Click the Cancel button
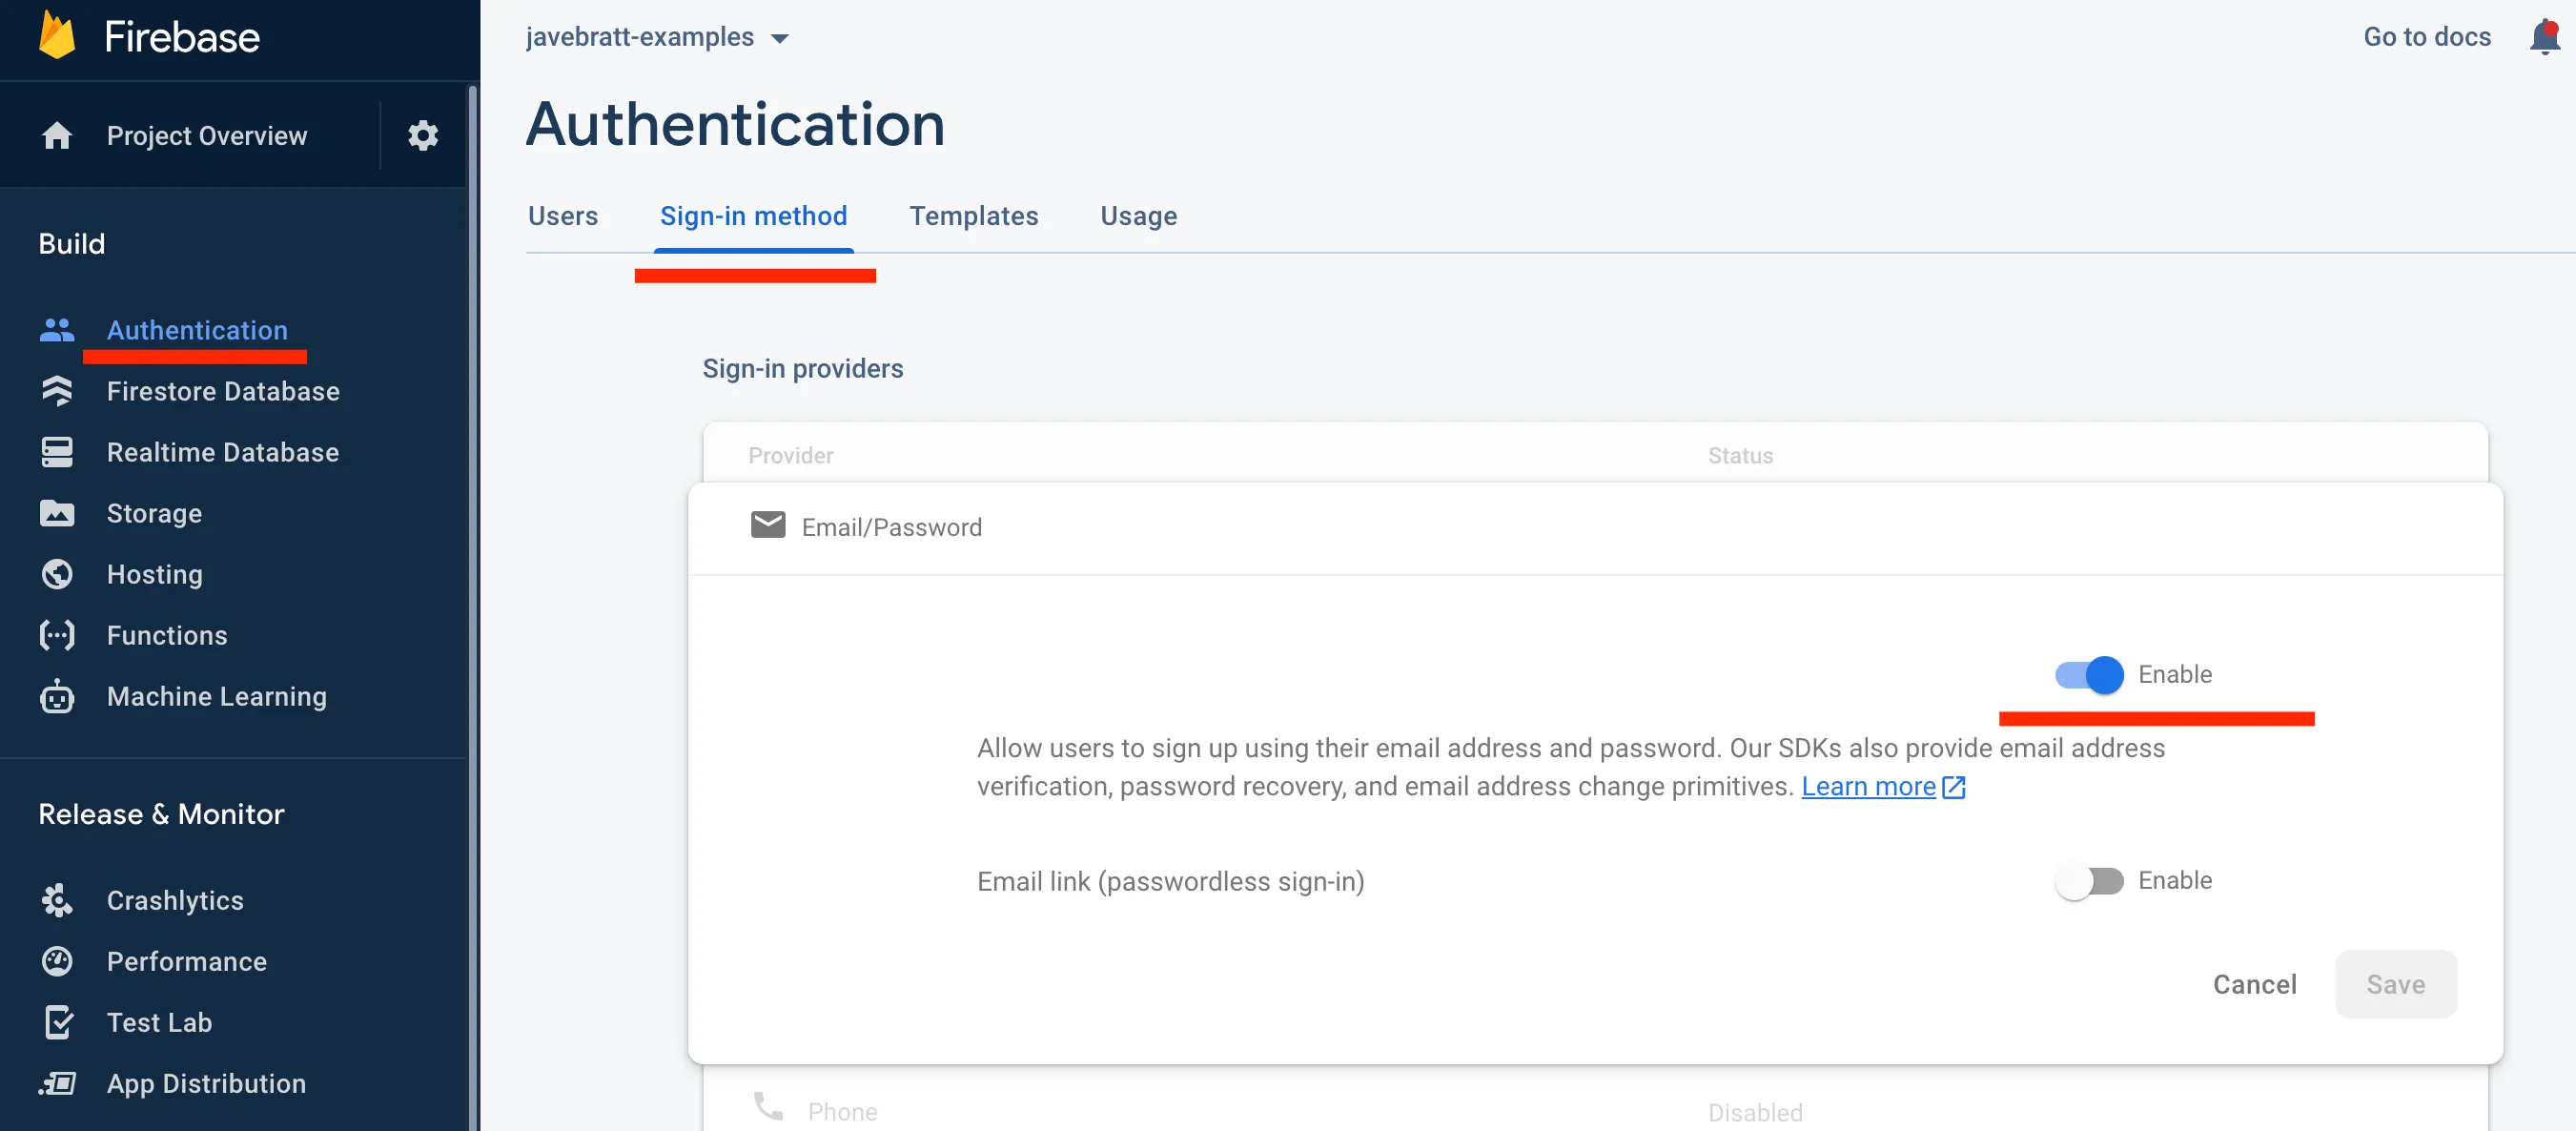This screenshot has width=2576, height=1131. 2256,983
